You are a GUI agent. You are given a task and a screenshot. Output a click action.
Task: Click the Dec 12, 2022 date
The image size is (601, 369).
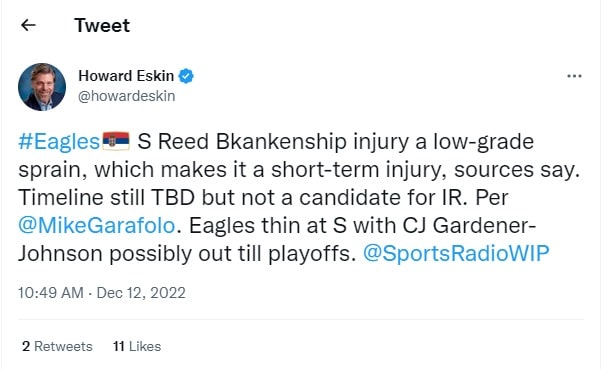pos(141,293)
